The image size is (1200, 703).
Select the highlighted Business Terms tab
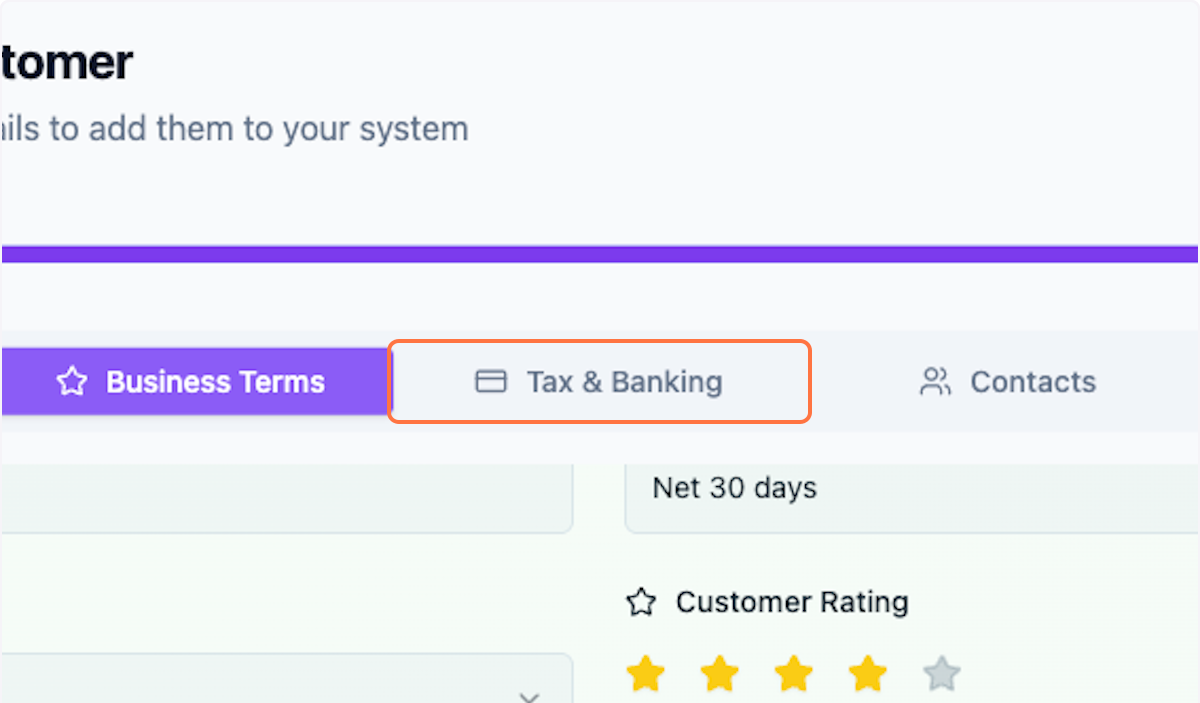tap(190, 381)
